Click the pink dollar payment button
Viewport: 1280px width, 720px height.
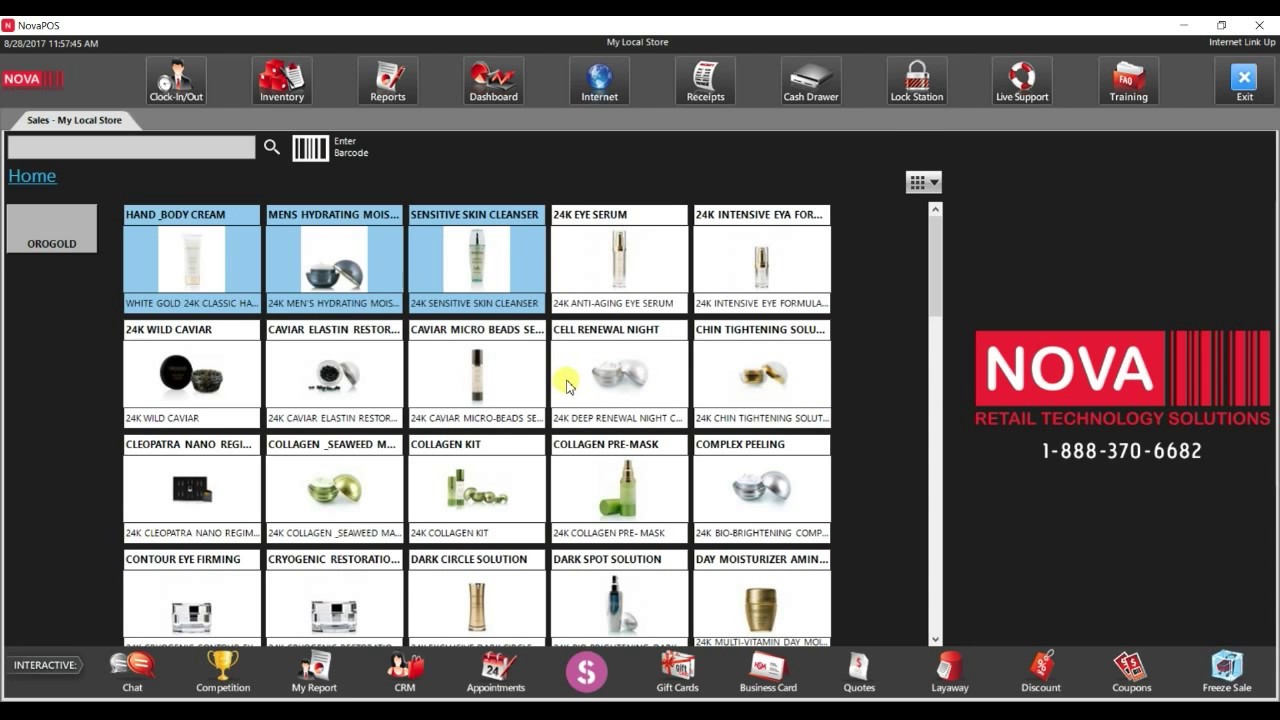[x=587, y=672]
